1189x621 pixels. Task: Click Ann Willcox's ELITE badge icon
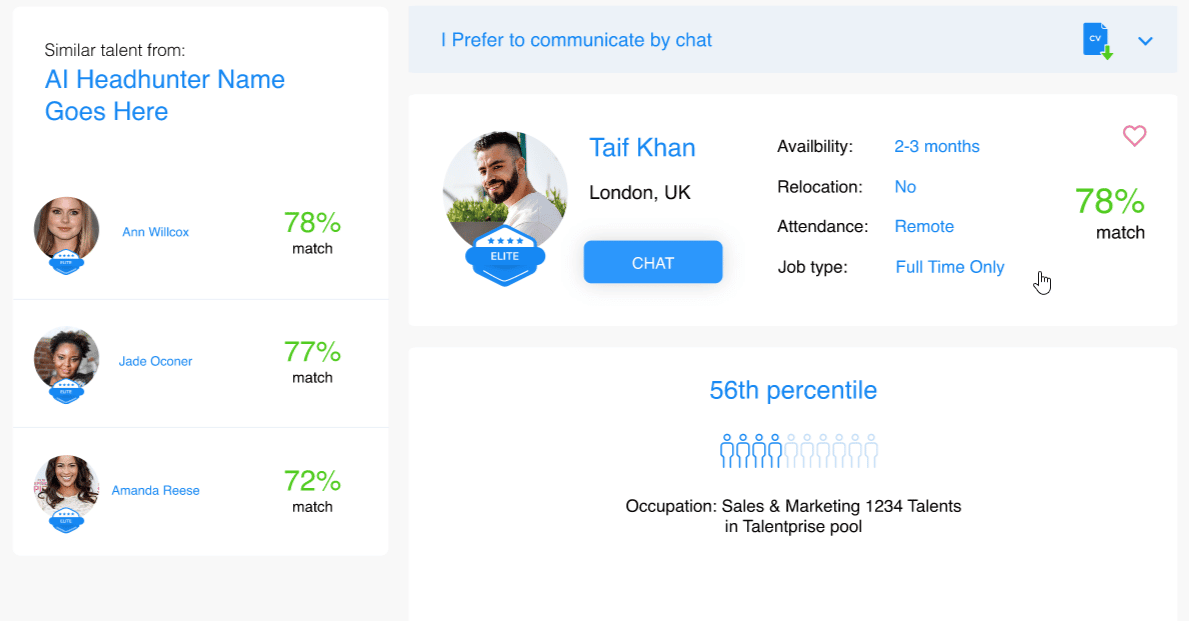pyautogui.click(x=66, y=263)
